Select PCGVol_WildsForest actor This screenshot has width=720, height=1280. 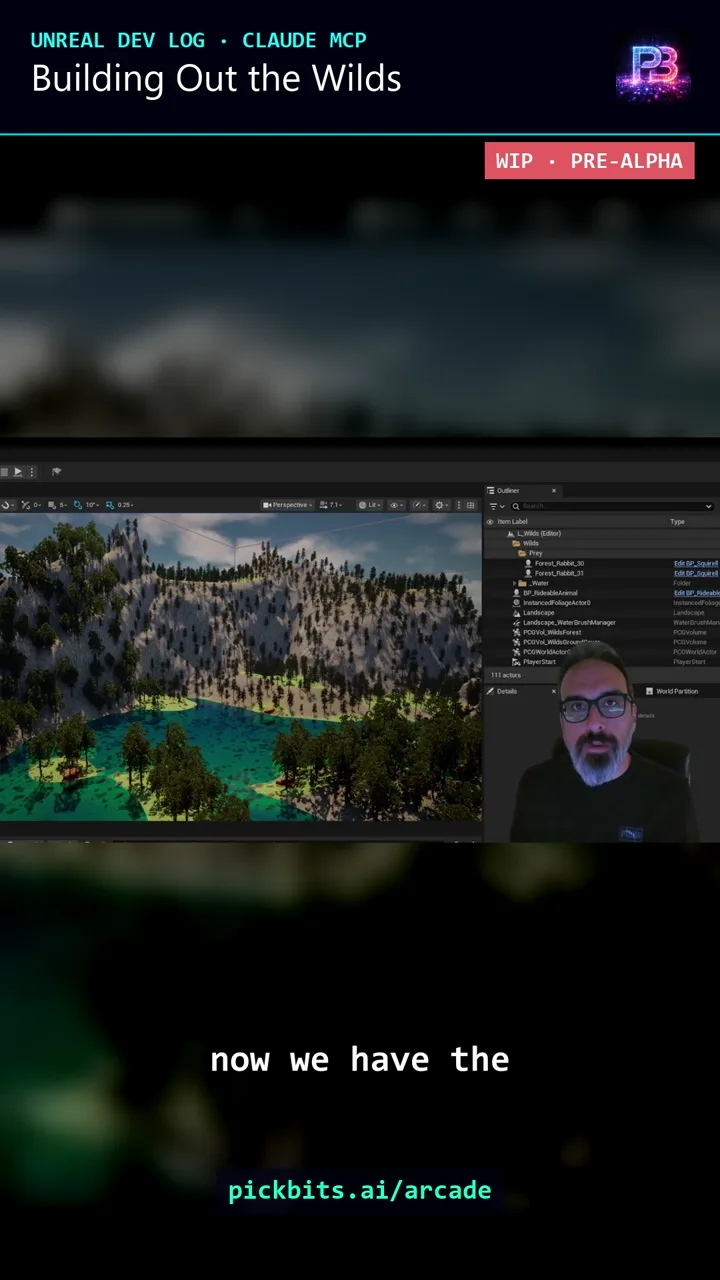pos(602,632)
